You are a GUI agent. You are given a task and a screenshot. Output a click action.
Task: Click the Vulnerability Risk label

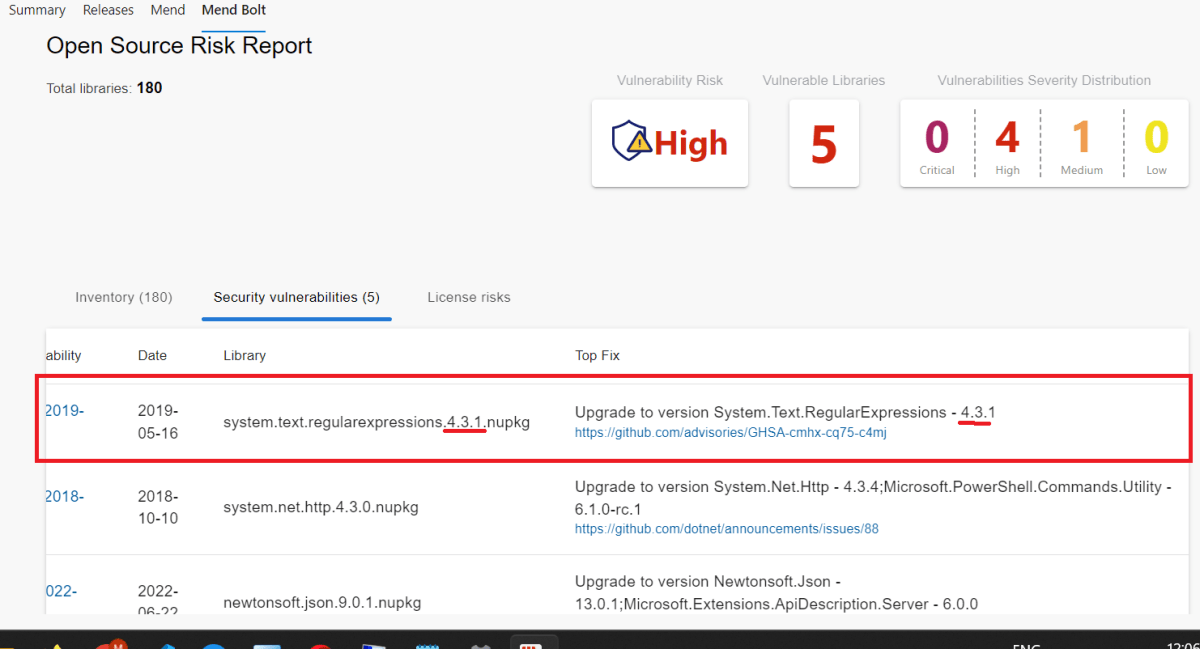[x=670, y=80]
